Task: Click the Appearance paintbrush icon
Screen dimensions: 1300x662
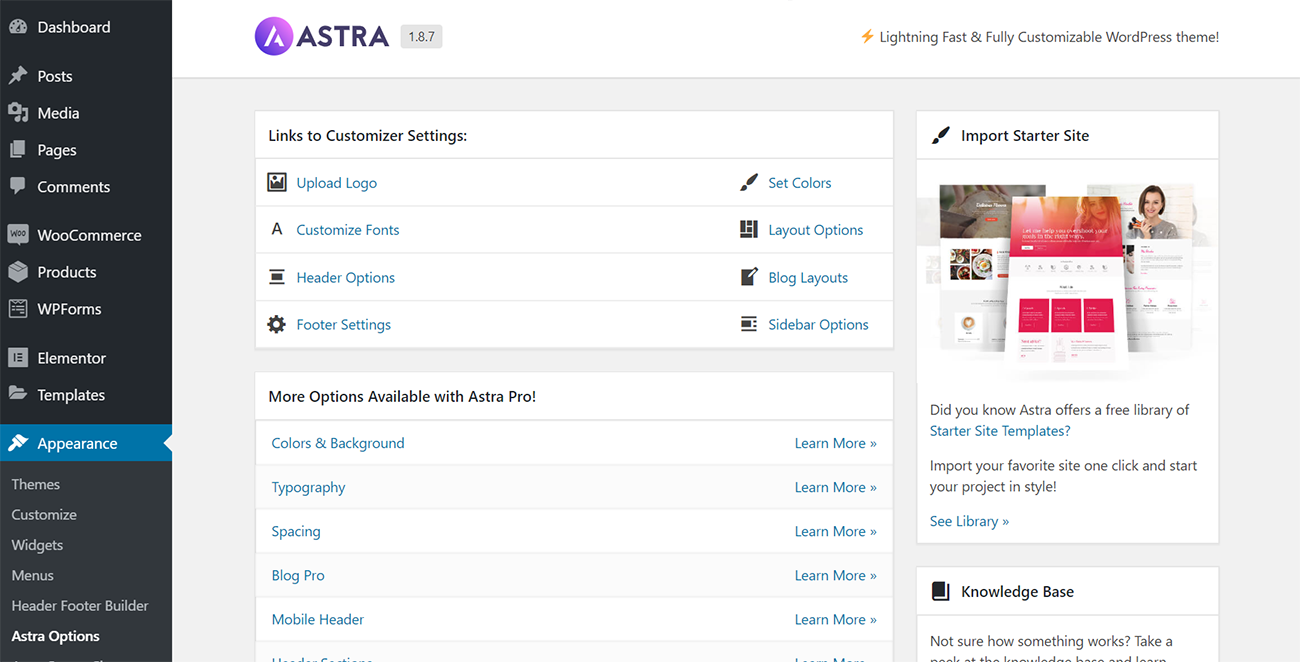Action: (x=18, y=443)
